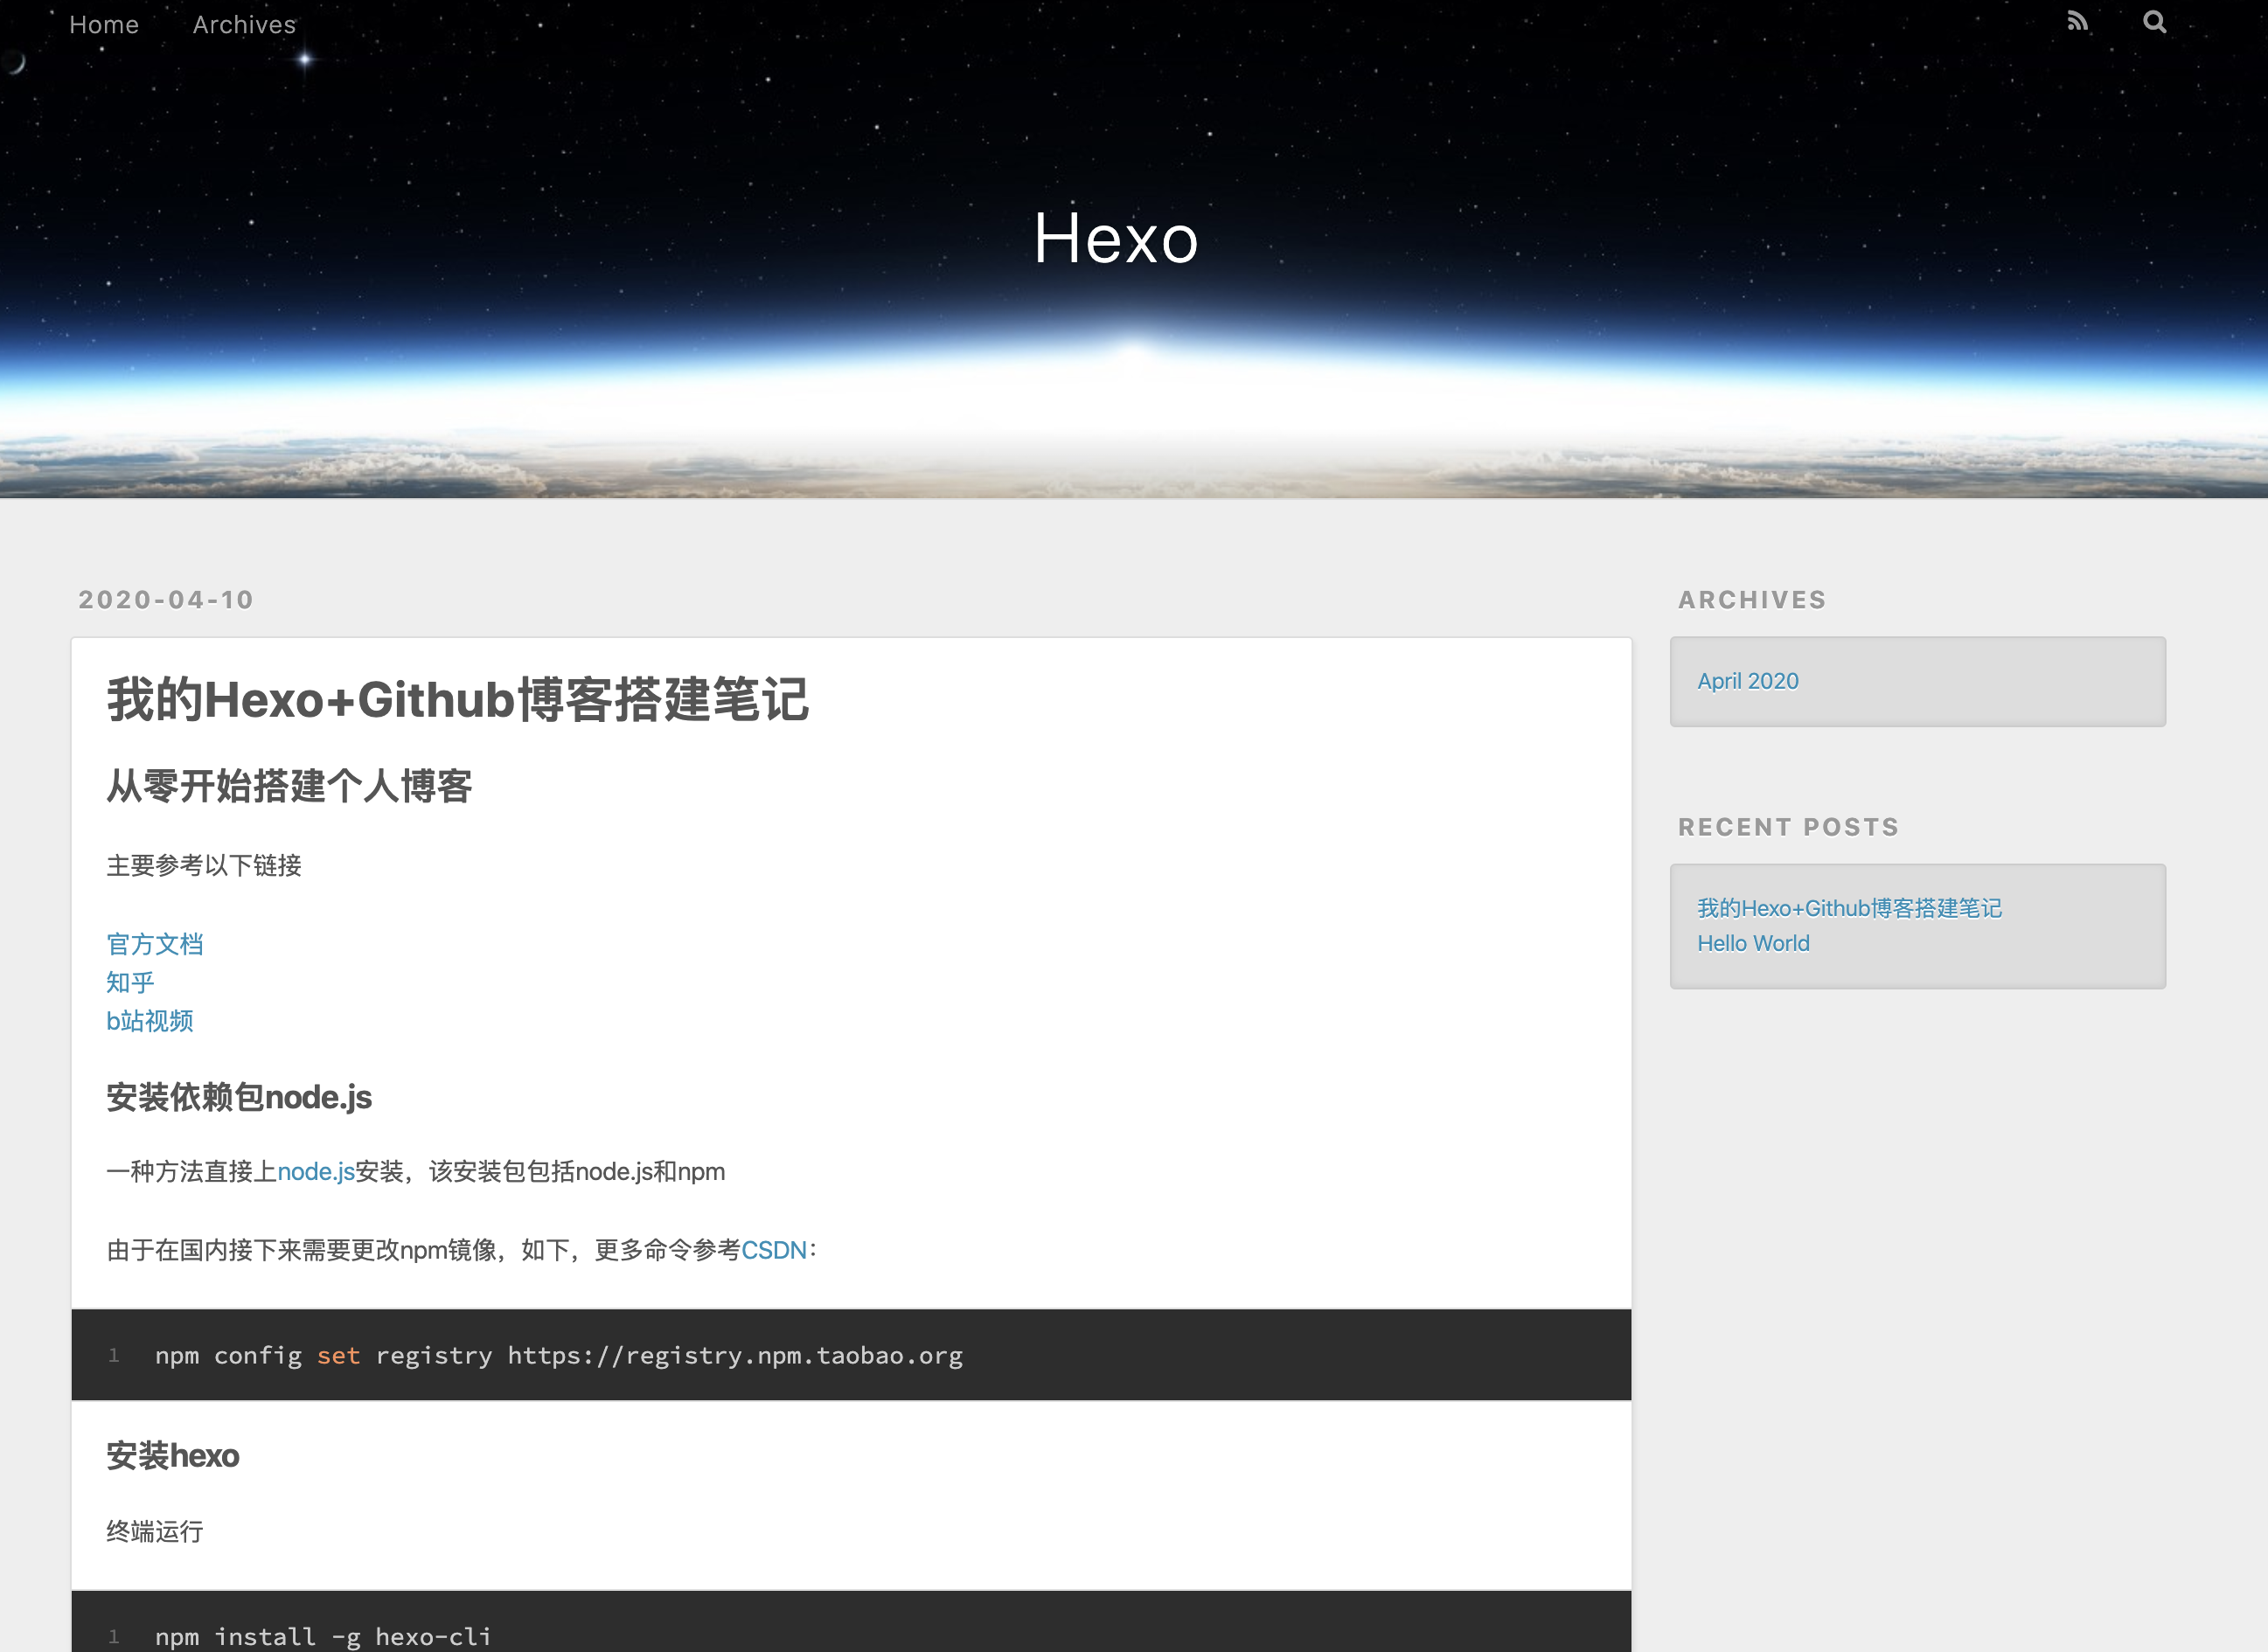2268x1652 pixels.
Task: Click the RECENT POSTS sidebar heading
Action: point(1788,827)
